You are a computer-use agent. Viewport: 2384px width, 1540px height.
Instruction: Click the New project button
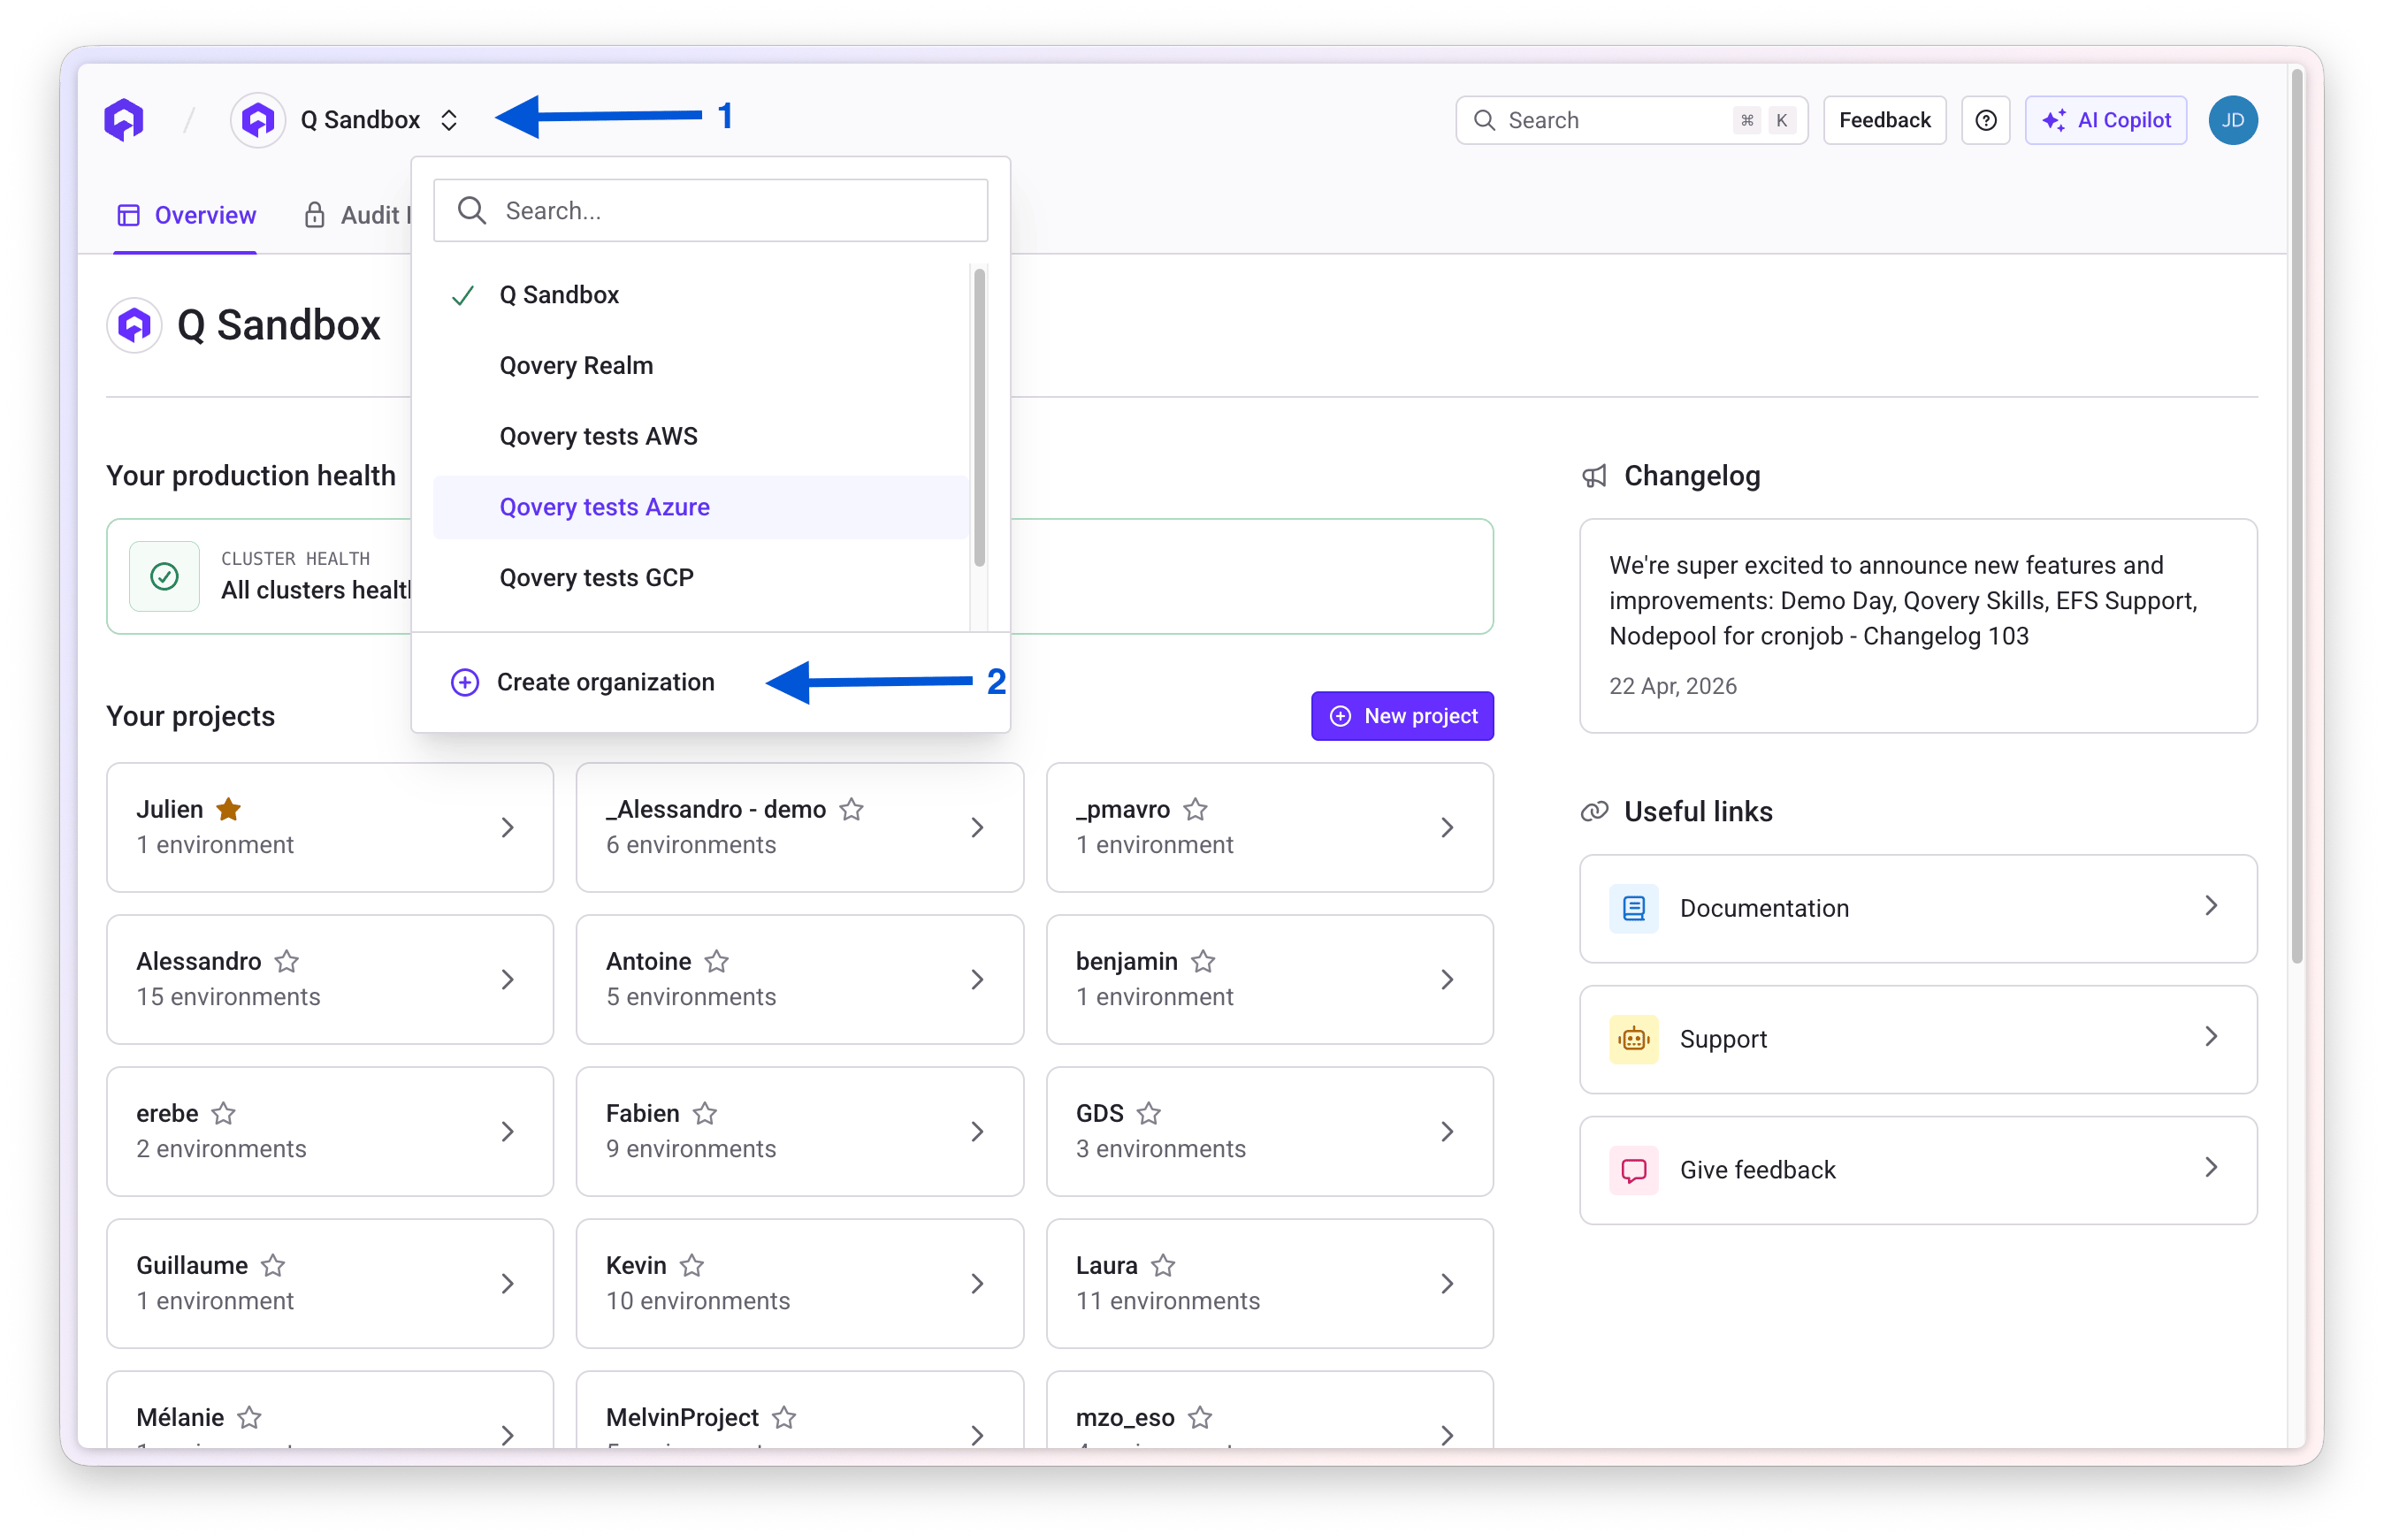[1402, 716]
